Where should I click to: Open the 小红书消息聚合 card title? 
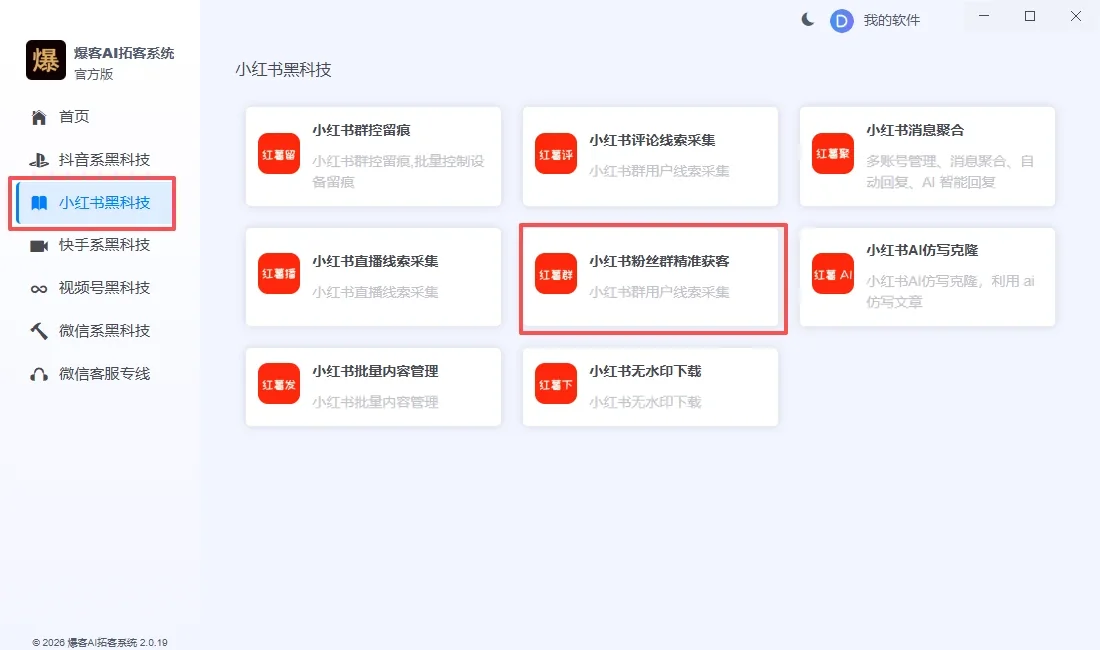(915, 130)
